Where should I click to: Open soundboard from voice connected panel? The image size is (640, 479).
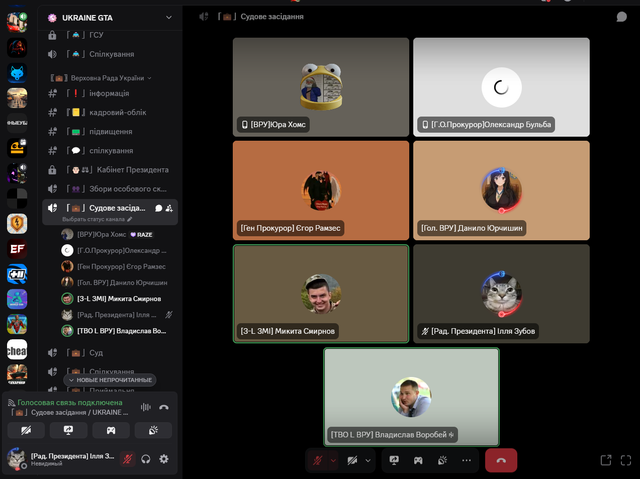[153, 430]
